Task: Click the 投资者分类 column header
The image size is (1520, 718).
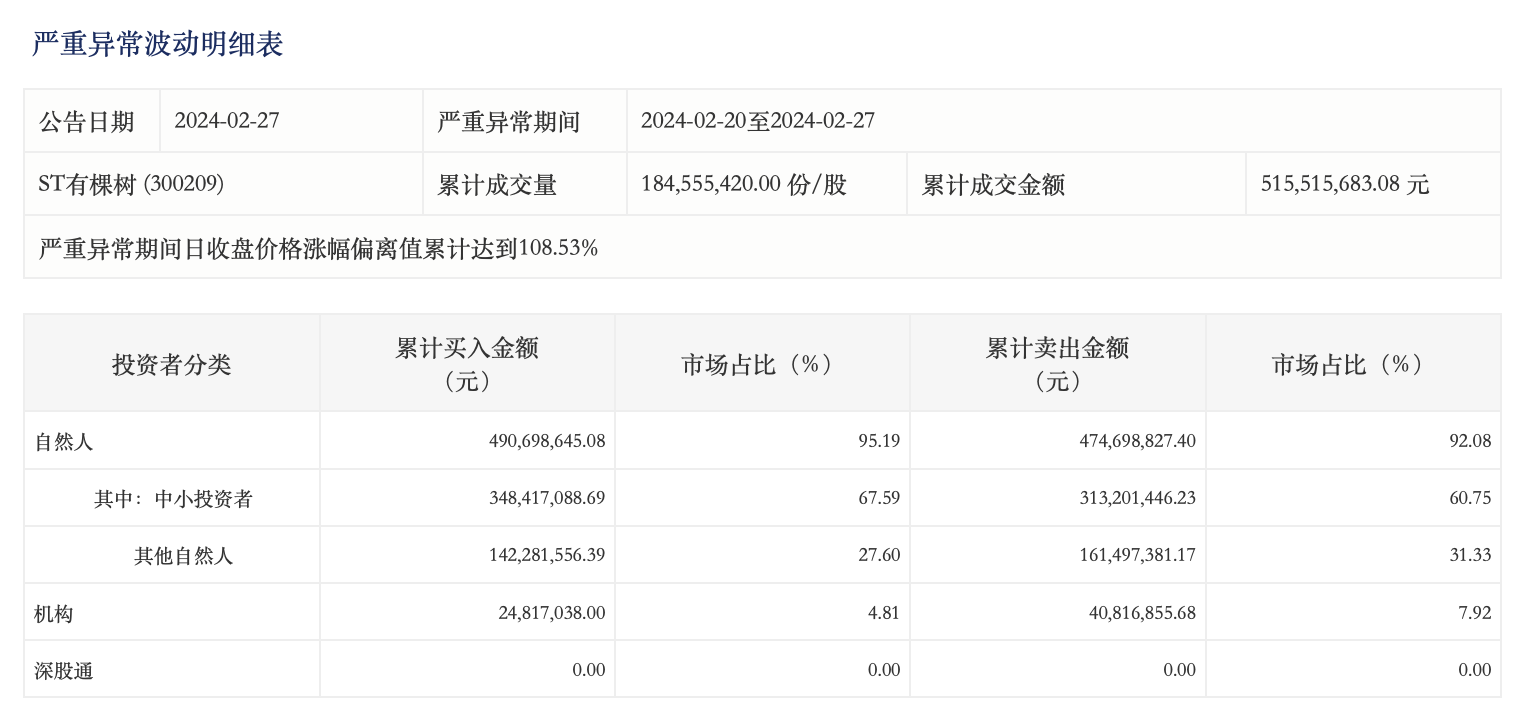Action: coord(172,364)
